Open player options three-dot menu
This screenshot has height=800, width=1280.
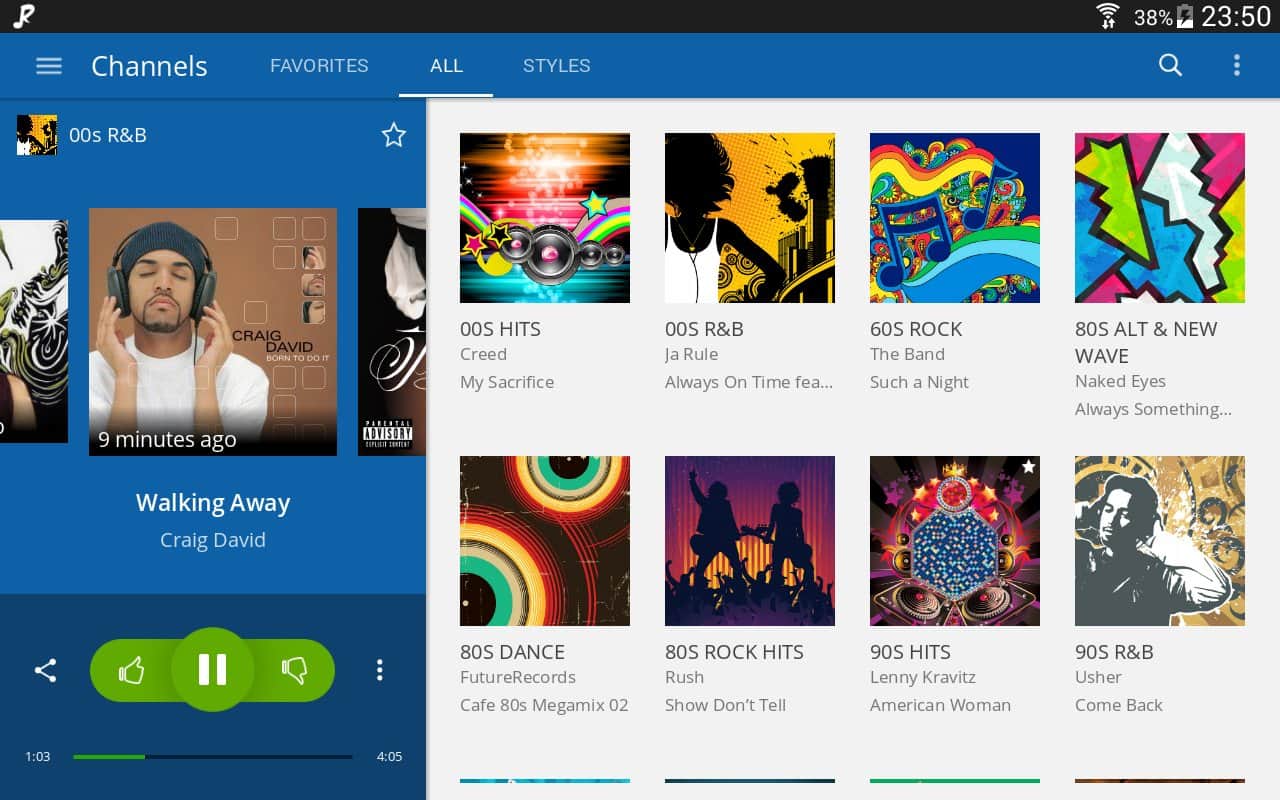coord(379,670)
